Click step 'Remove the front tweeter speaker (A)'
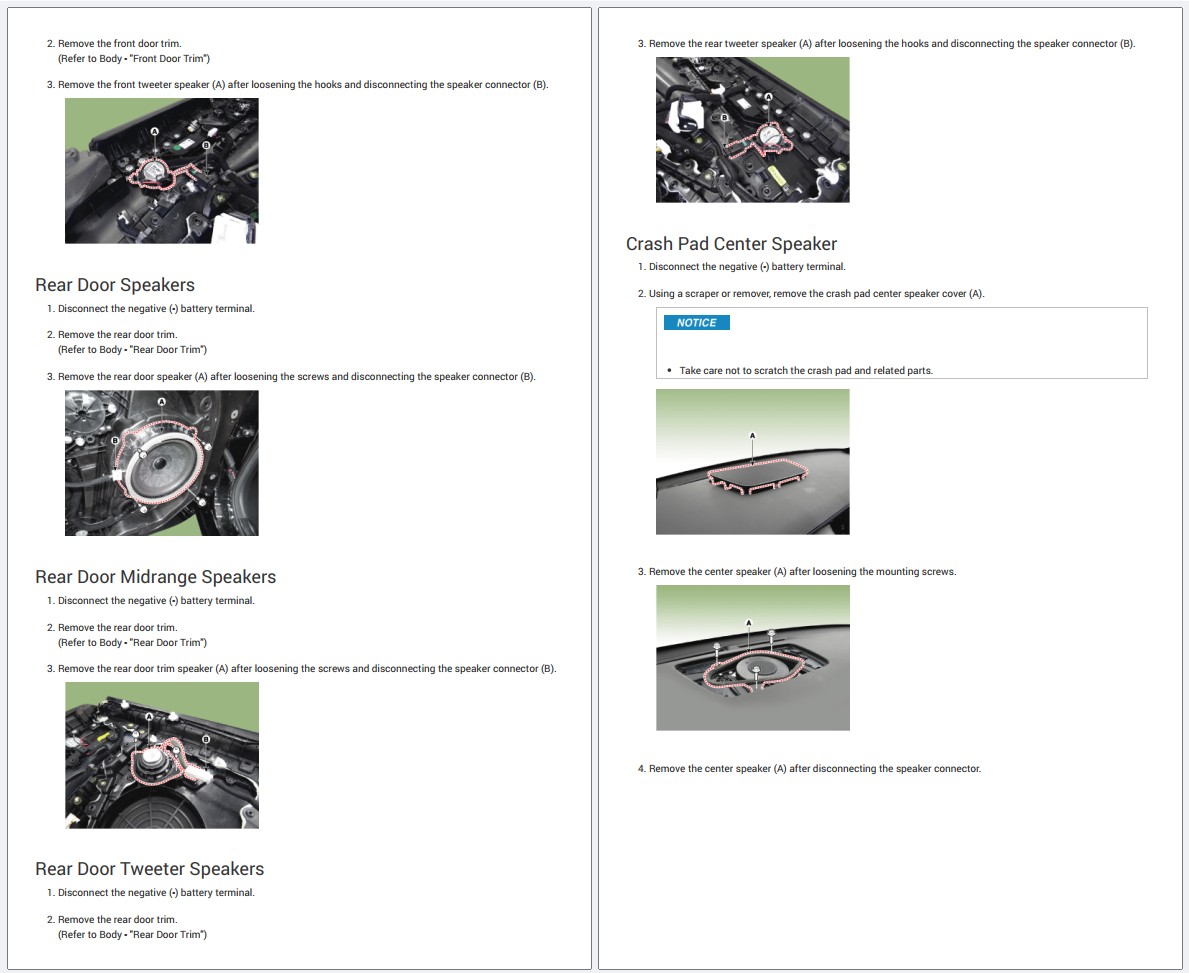The height and width of the screenshot is (973, 1189). click(x=303, y=85)
